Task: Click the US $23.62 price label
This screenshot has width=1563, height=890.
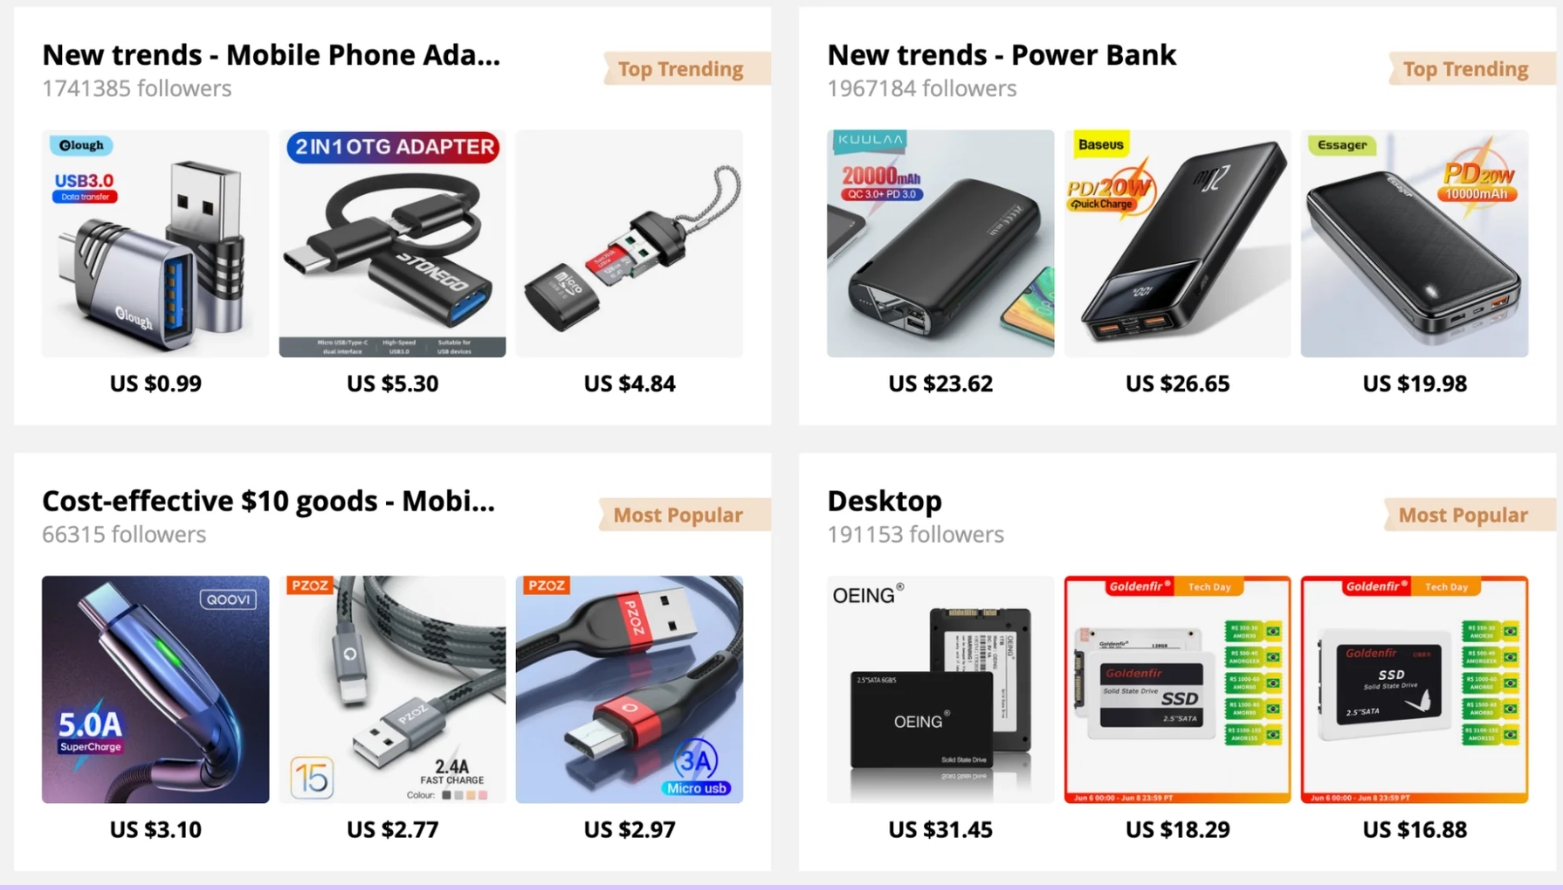Action: (940, 384)
